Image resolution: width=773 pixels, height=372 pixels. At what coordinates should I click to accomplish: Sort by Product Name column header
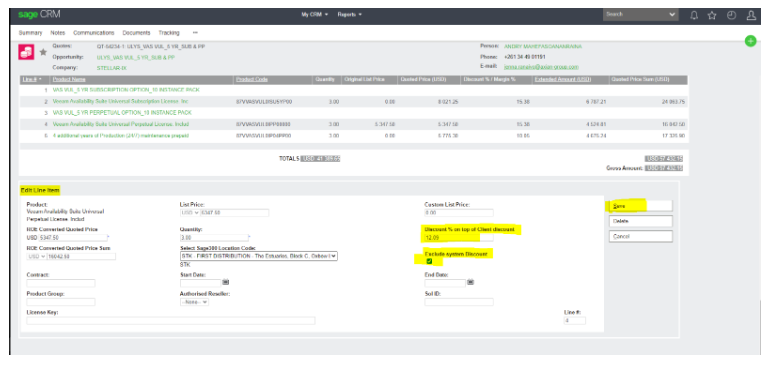[x=69, y=79]
